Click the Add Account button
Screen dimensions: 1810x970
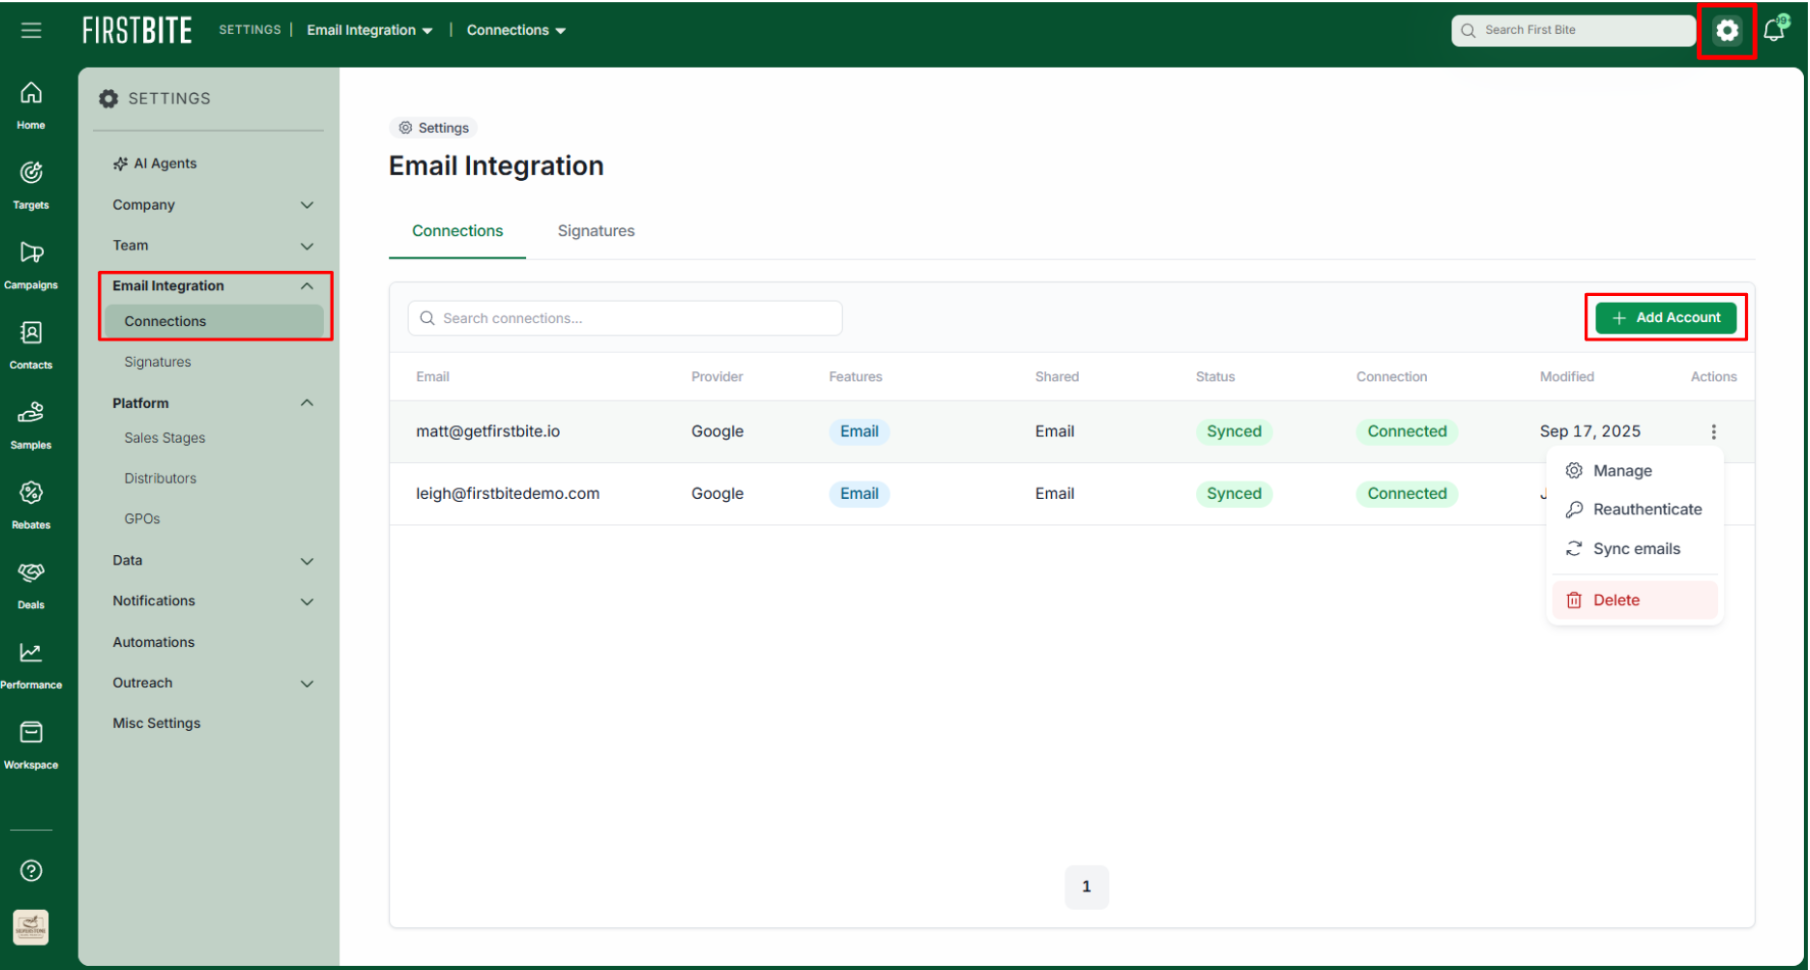[1665, 318]
